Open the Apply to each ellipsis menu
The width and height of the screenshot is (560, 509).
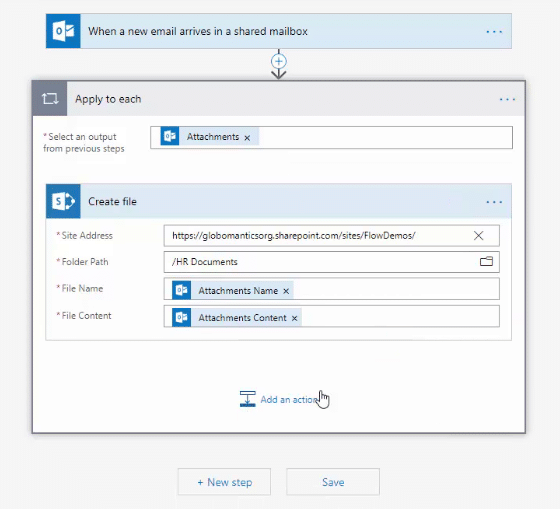point(507,99)
